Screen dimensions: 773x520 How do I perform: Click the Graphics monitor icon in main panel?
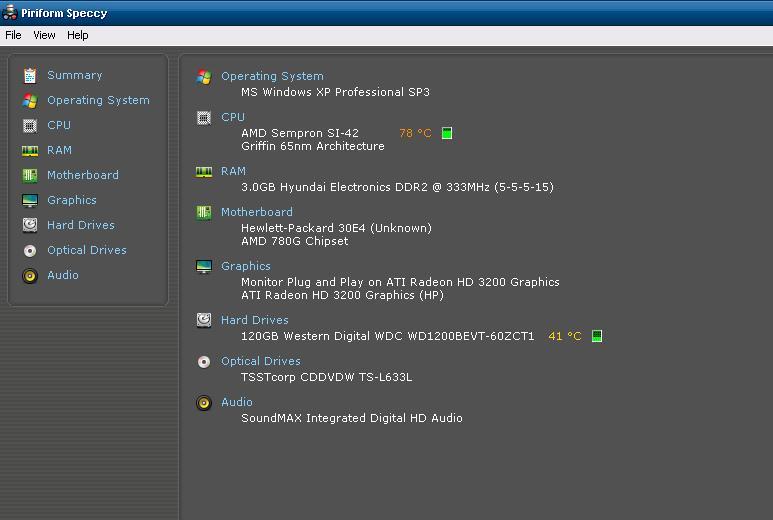tap(204, 267)
